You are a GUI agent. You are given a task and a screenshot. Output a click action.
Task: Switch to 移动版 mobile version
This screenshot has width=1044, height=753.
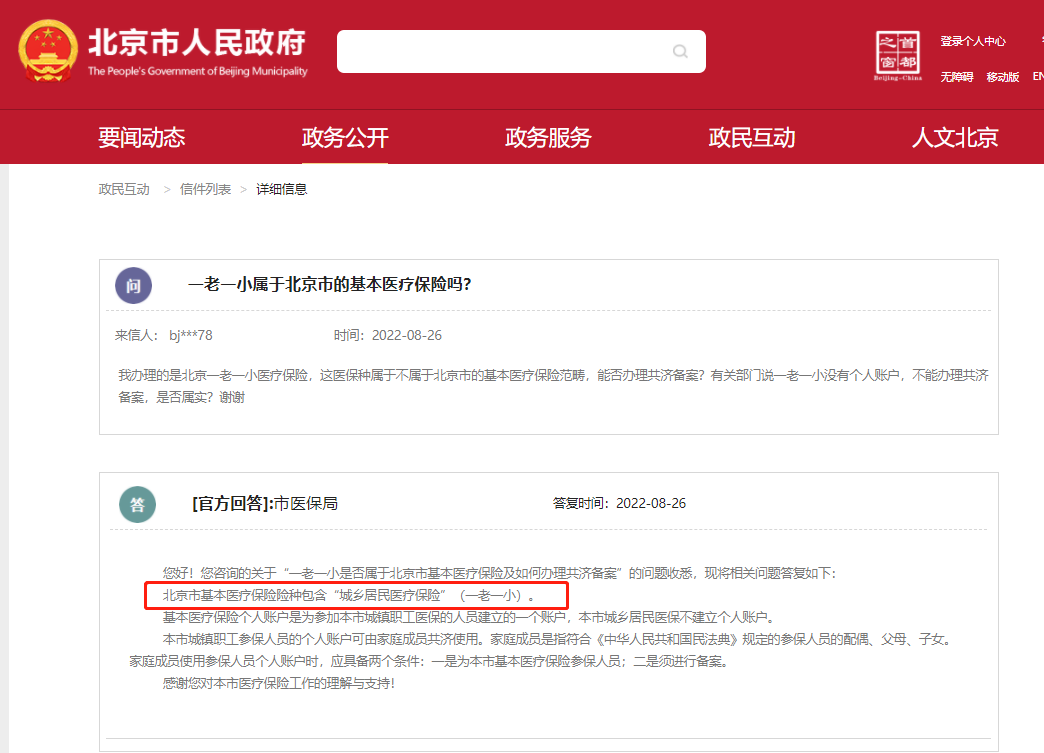coord(1002,77)
